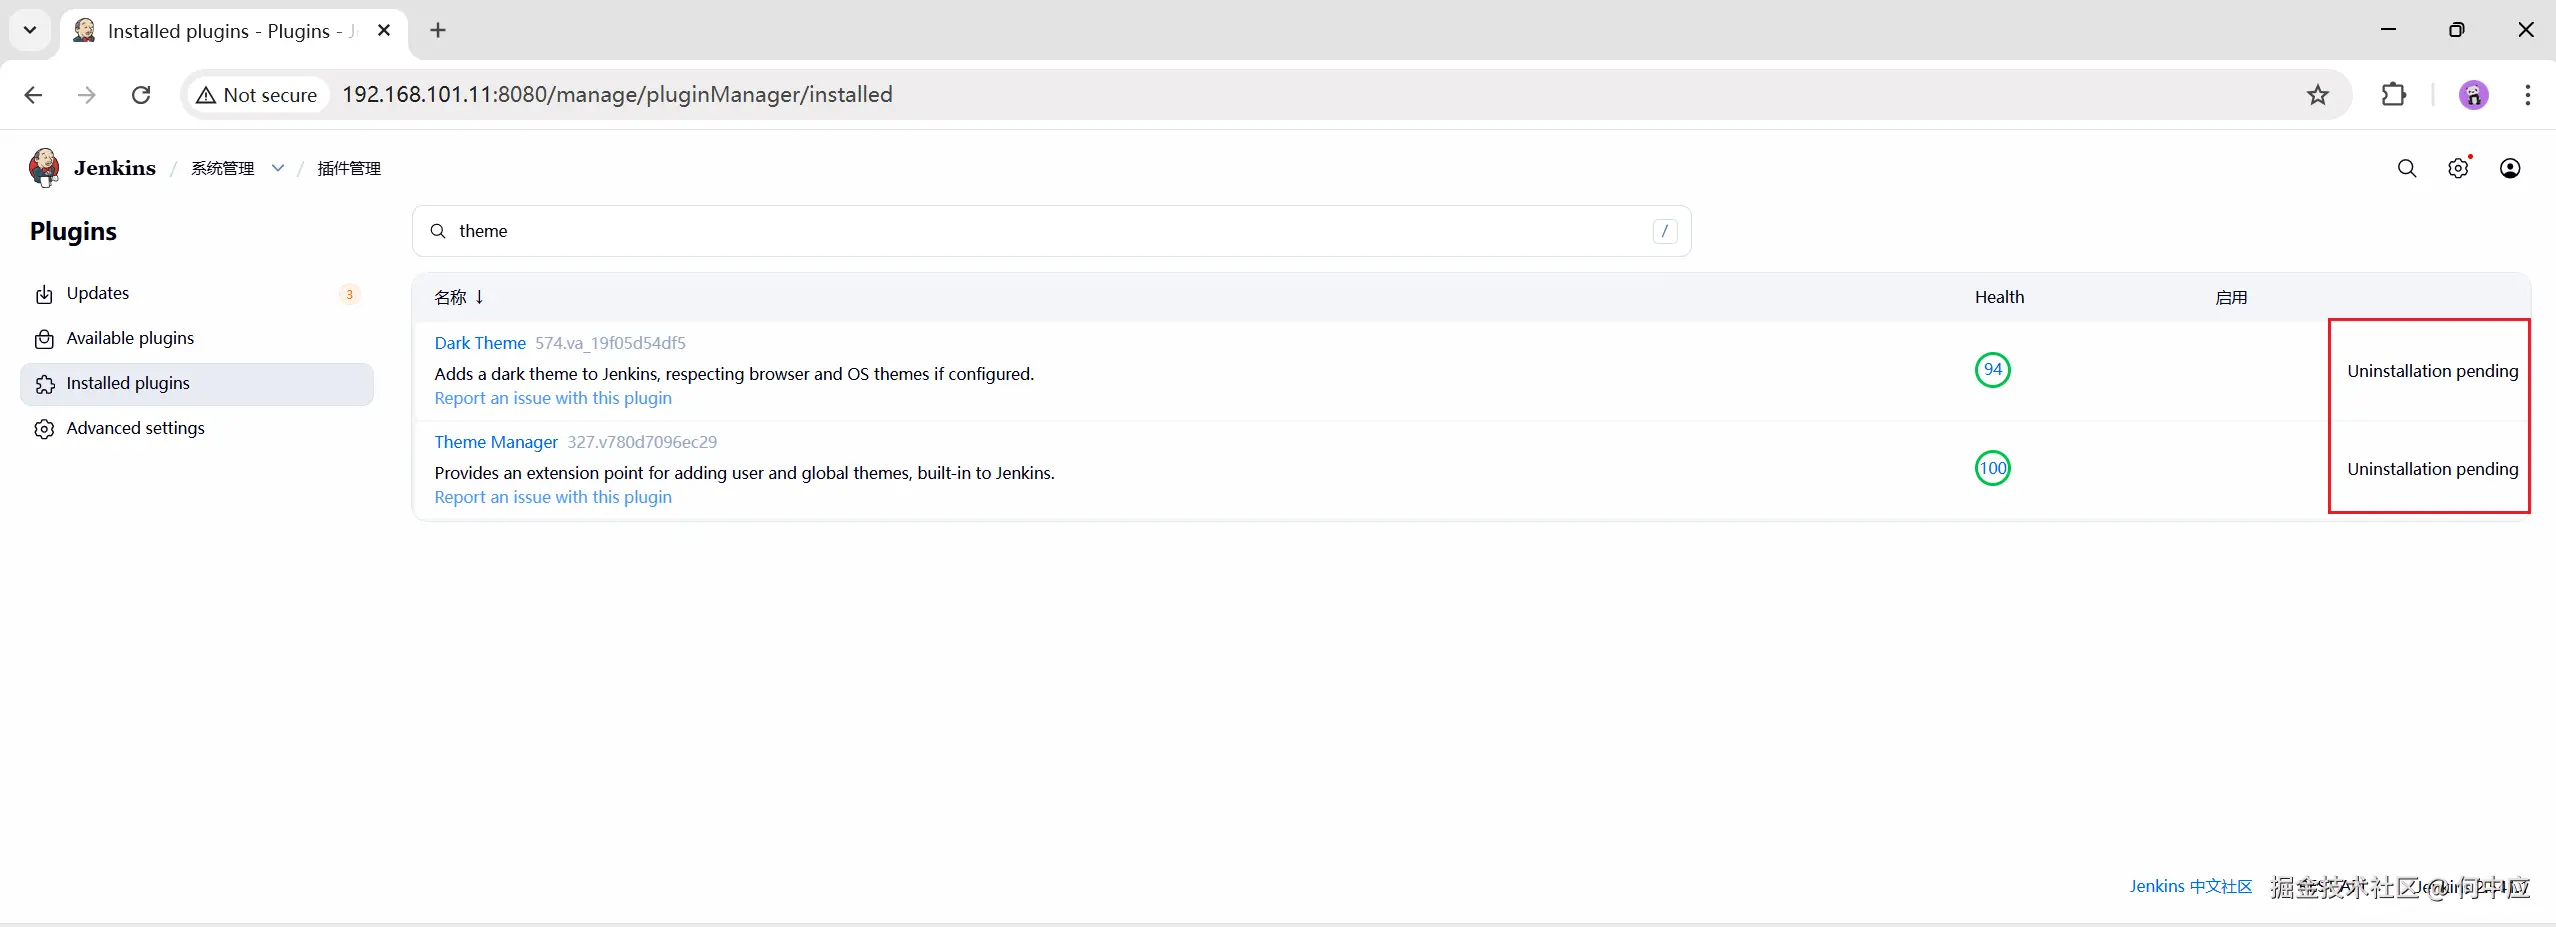This screenshot has width=2556, height=927.
Task: Click the magnifier icon inside plugin search box
Action: click(x=438, y=231)
